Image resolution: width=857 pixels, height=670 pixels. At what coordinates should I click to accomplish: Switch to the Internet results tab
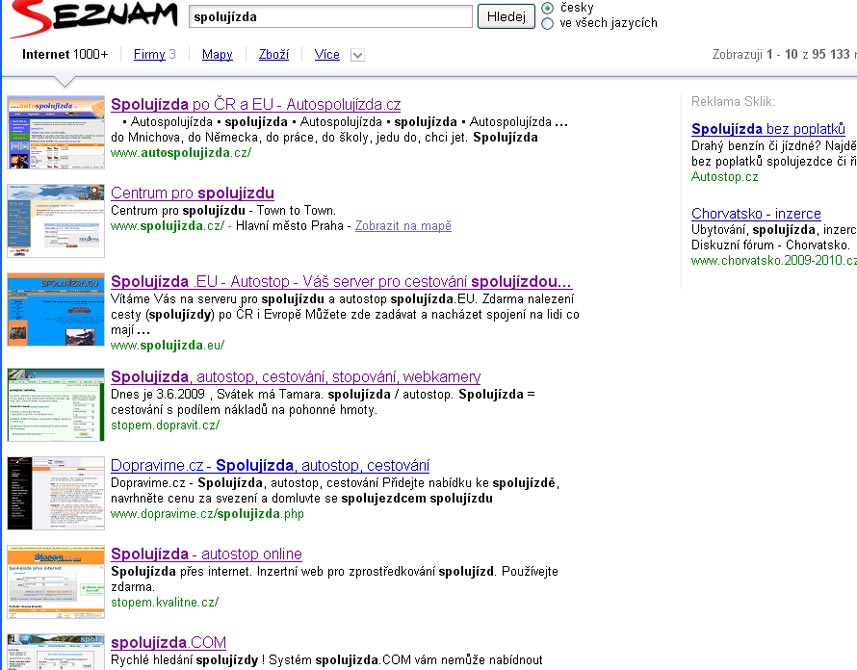tap(65, 54)
